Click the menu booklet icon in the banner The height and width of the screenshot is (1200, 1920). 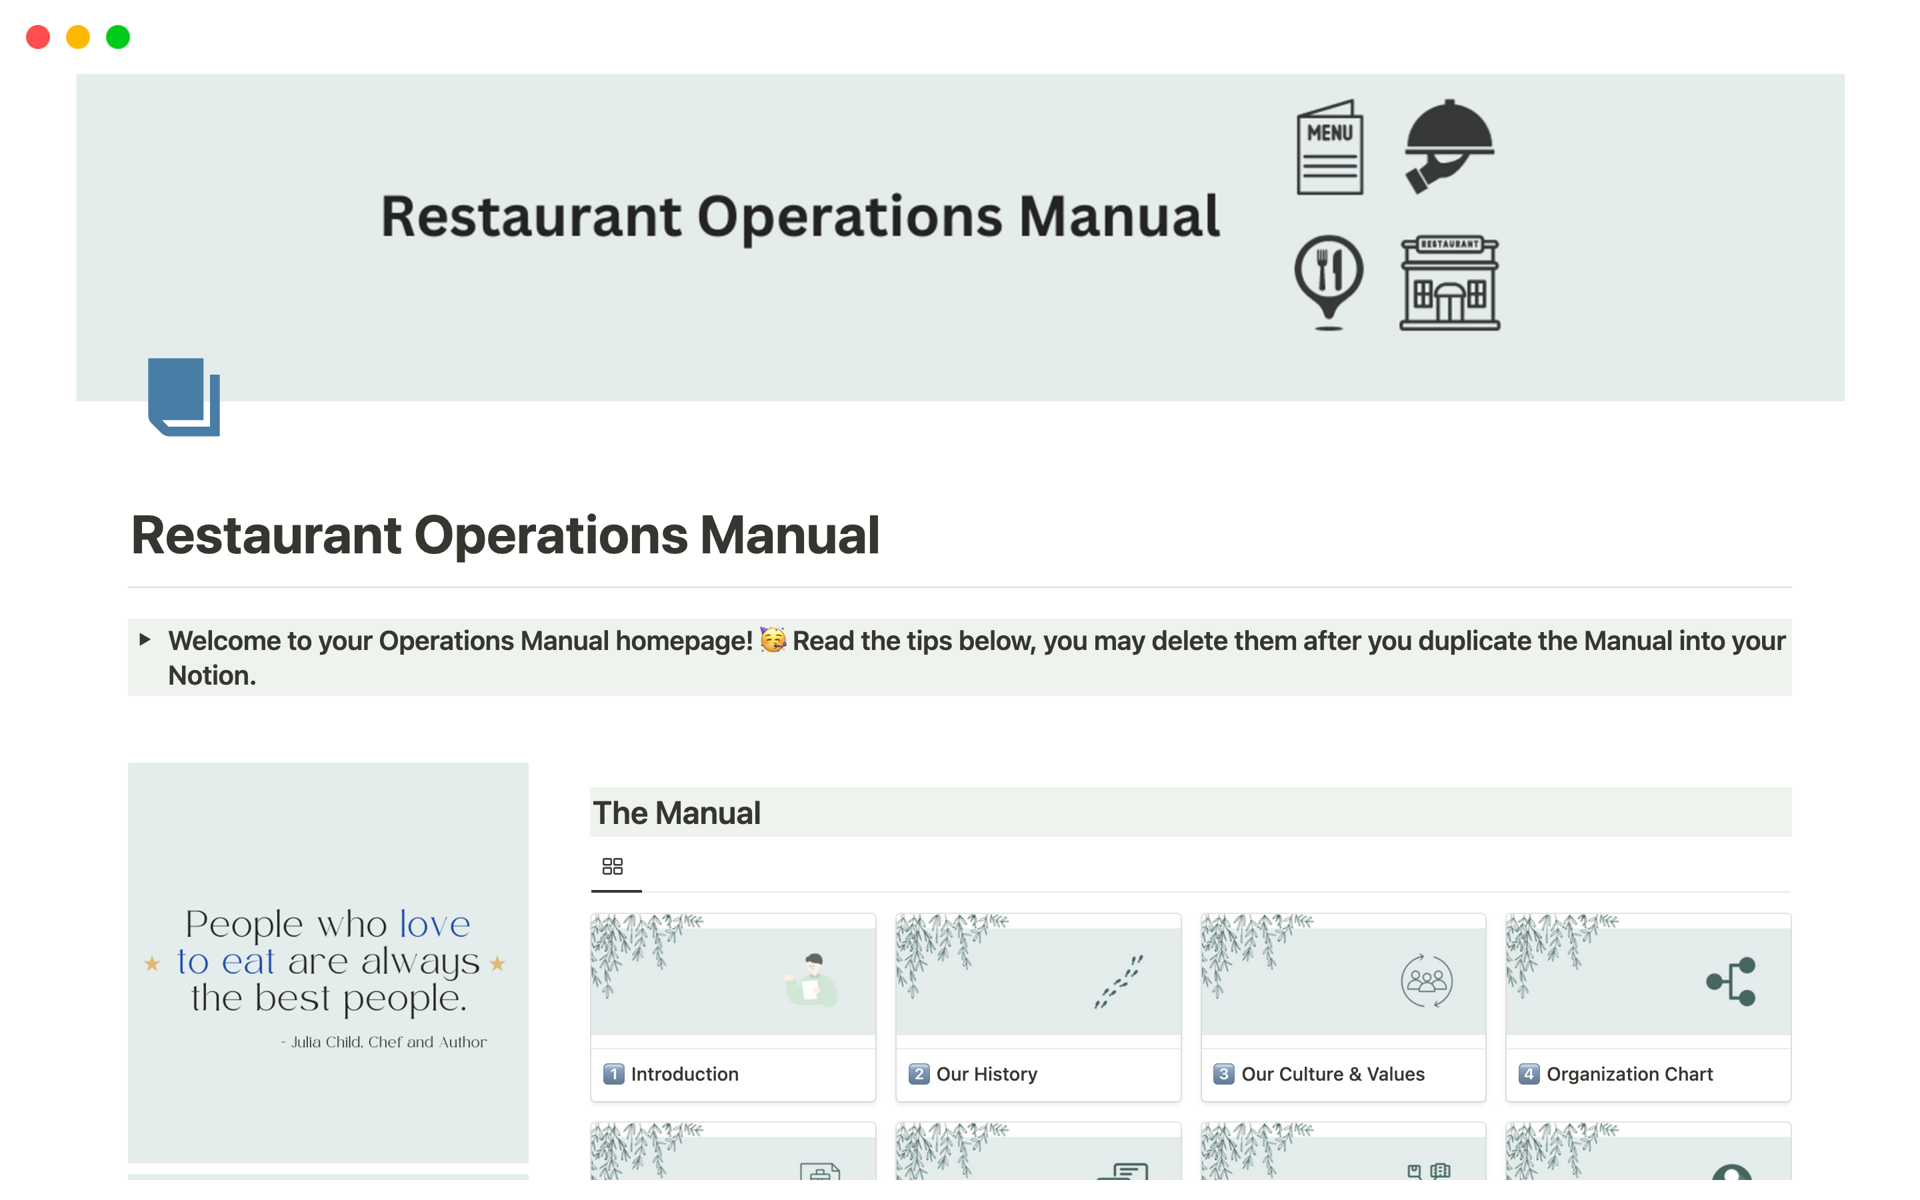tap(1329, 148)
